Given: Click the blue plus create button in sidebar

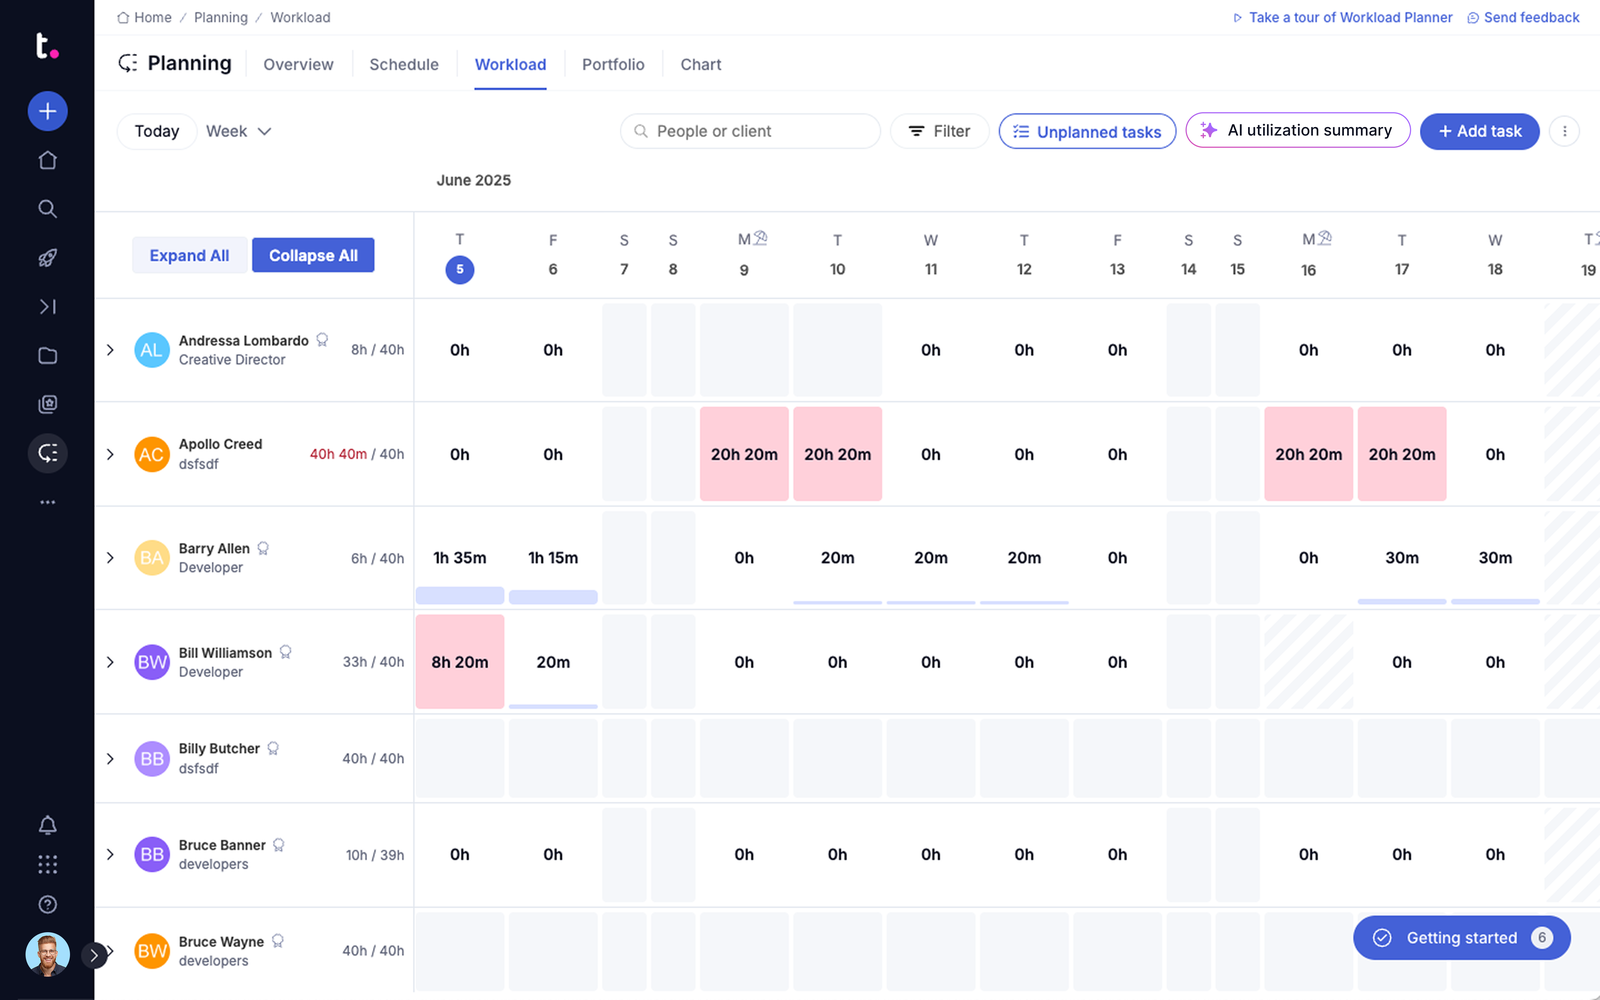Looking at the screenshot, I should click(x=47, y=111).
